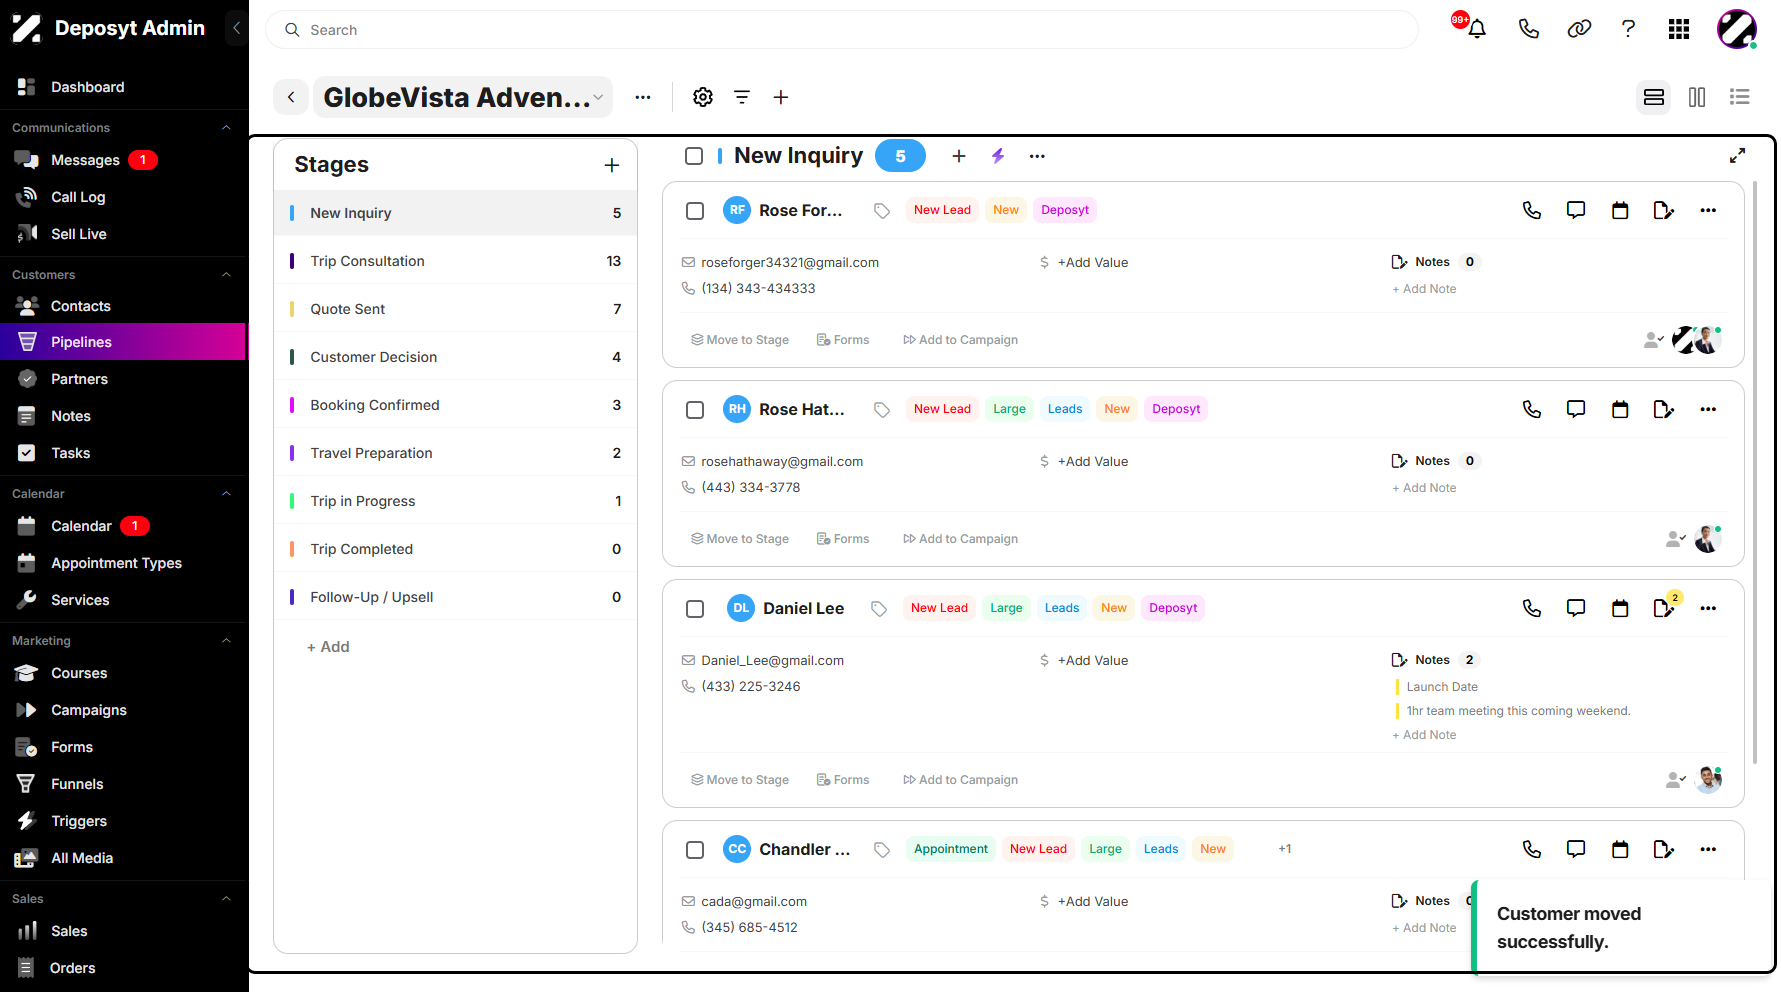The height and width of the screenshot is (992, 1781).
Task: Collapse the Communications section
Action: coord(226,128)
